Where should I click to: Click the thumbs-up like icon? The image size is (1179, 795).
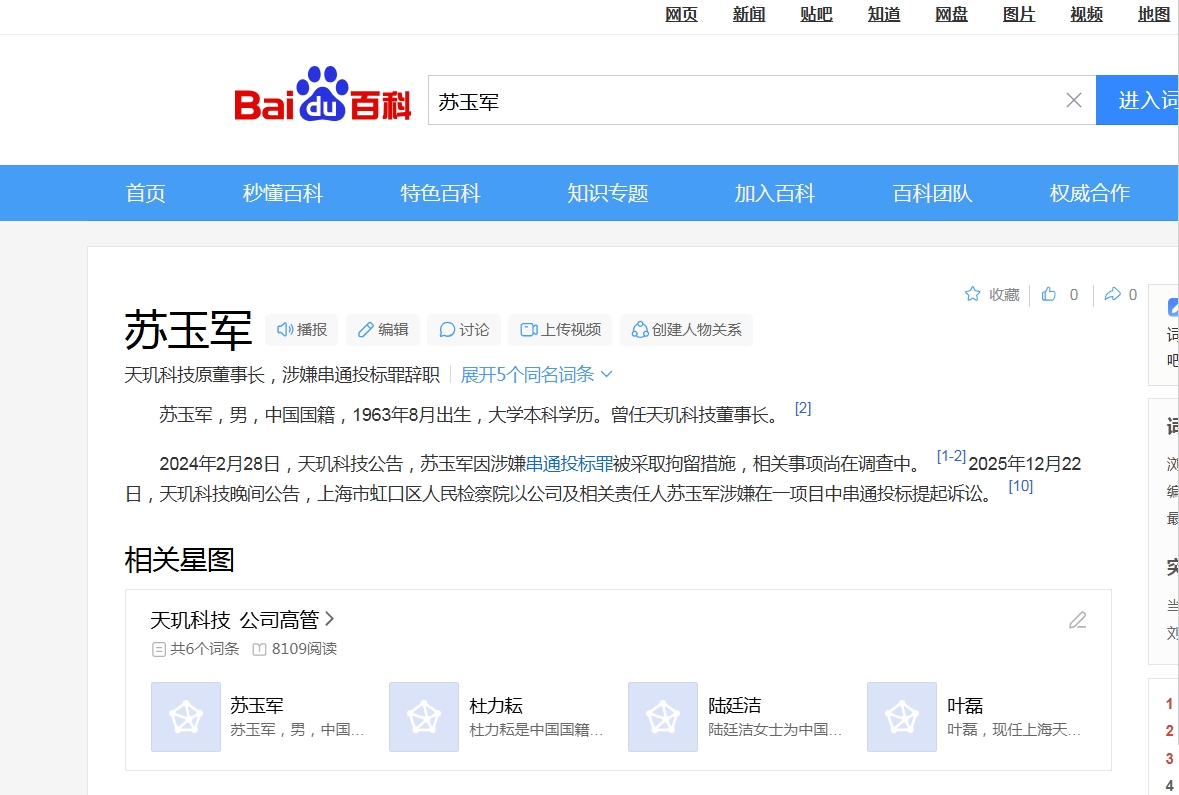point(1049,294)
